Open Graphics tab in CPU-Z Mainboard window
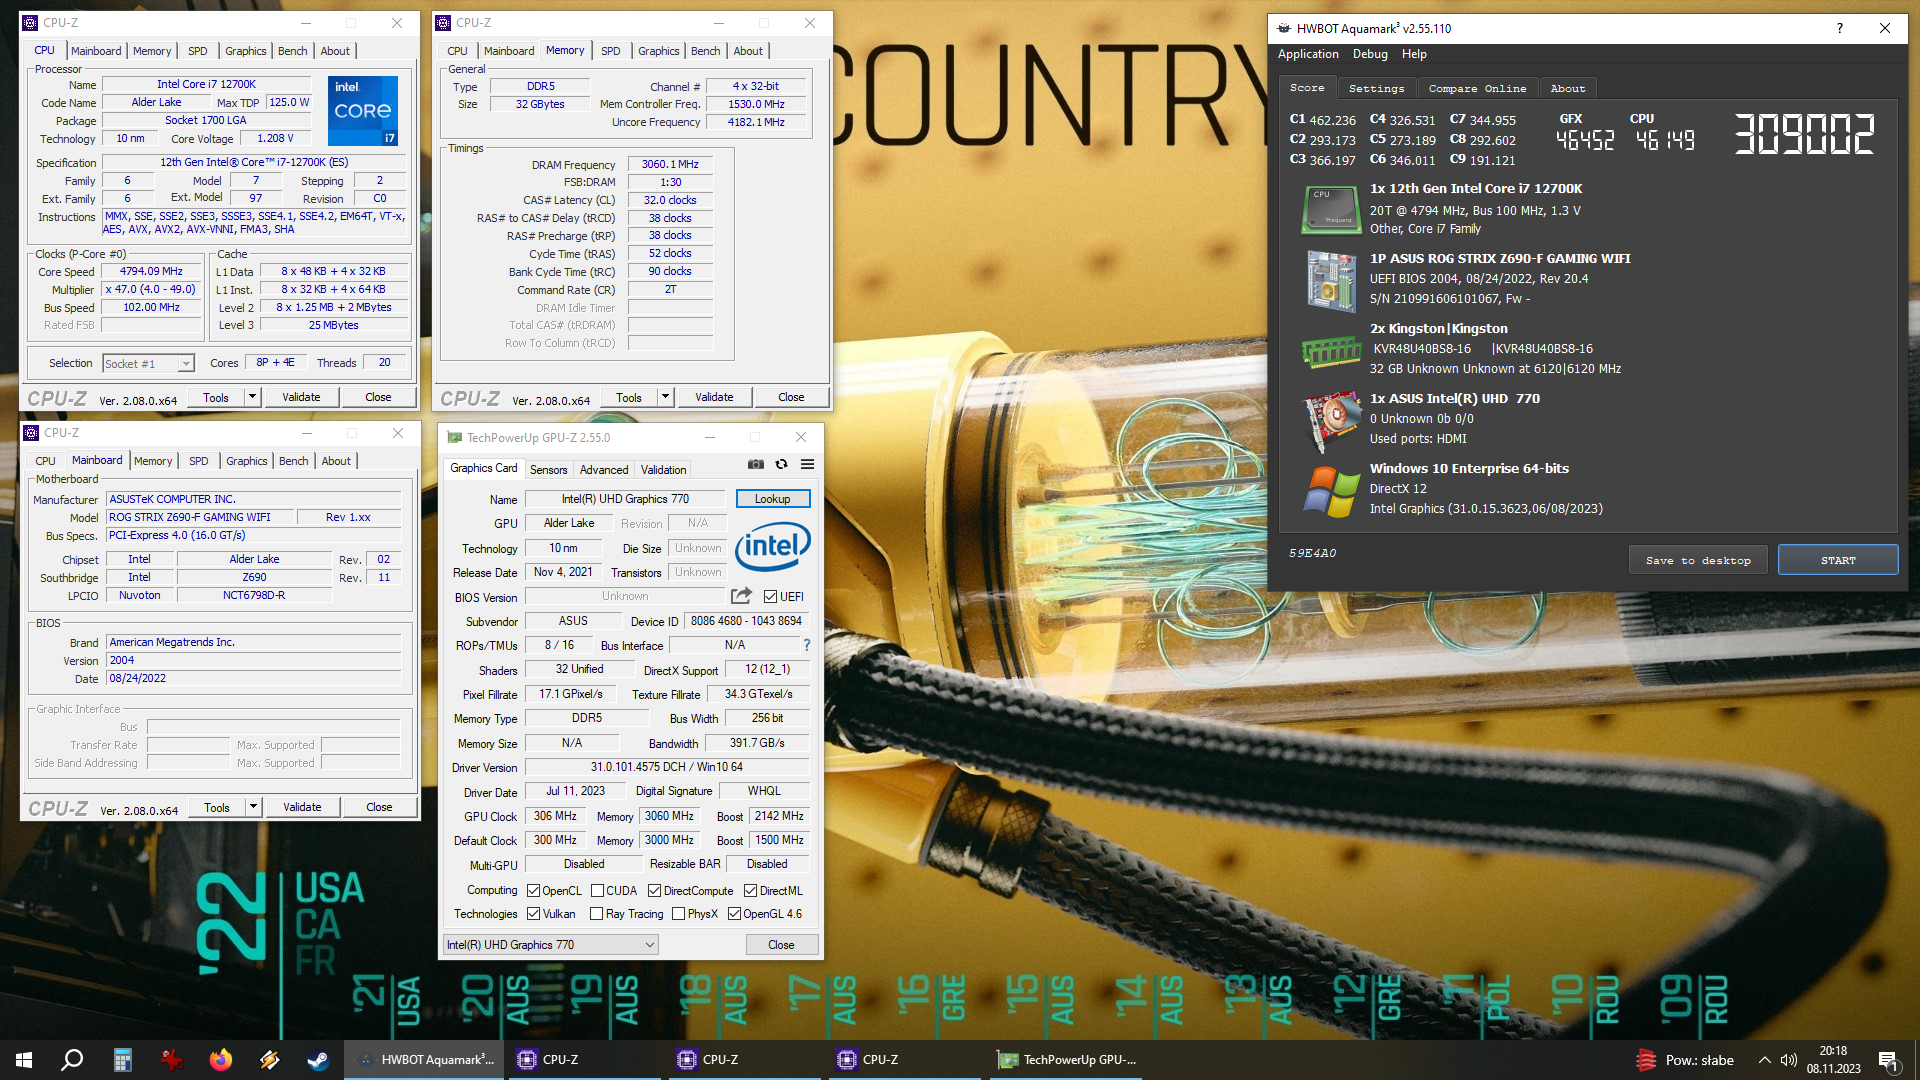 pos(246,461)
